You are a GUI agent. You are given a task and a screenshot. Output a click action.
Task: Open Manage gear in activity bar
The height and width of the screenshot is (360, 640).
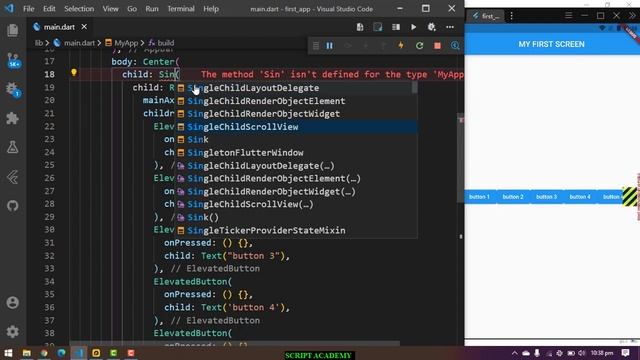[x=13, y=331]
